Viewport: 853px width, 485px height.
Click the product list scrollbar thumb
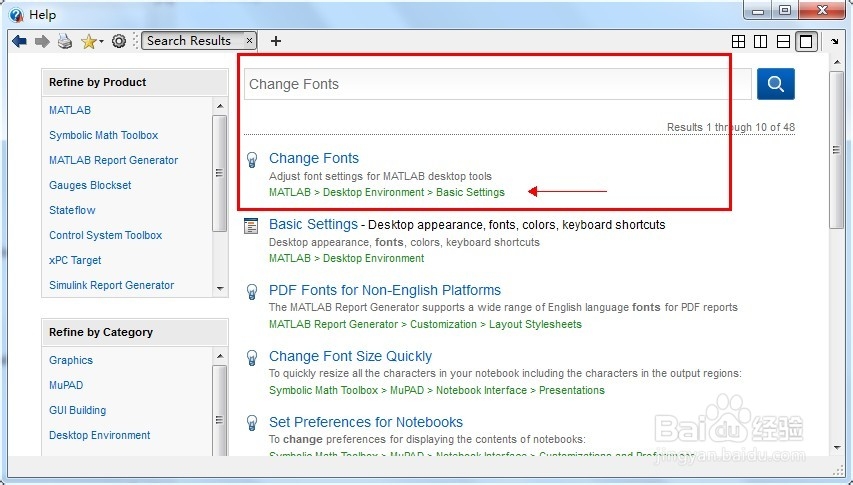220,173
